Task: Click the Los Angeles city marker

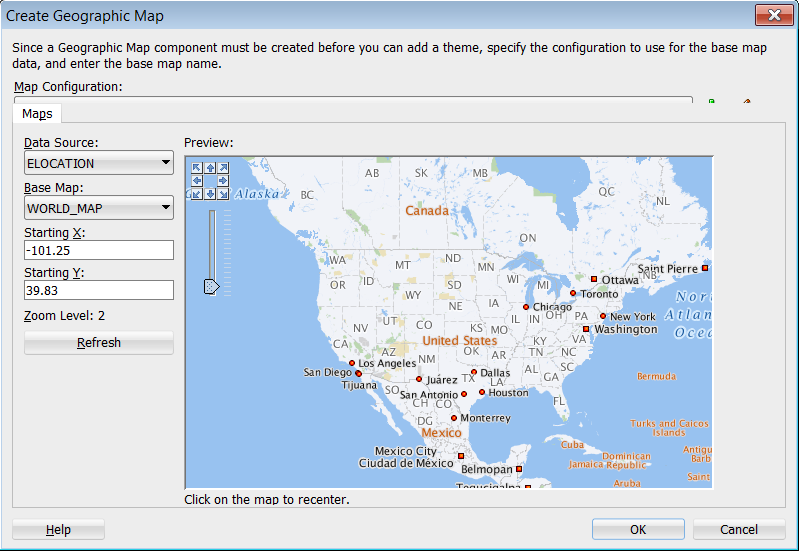Action: 352,363
